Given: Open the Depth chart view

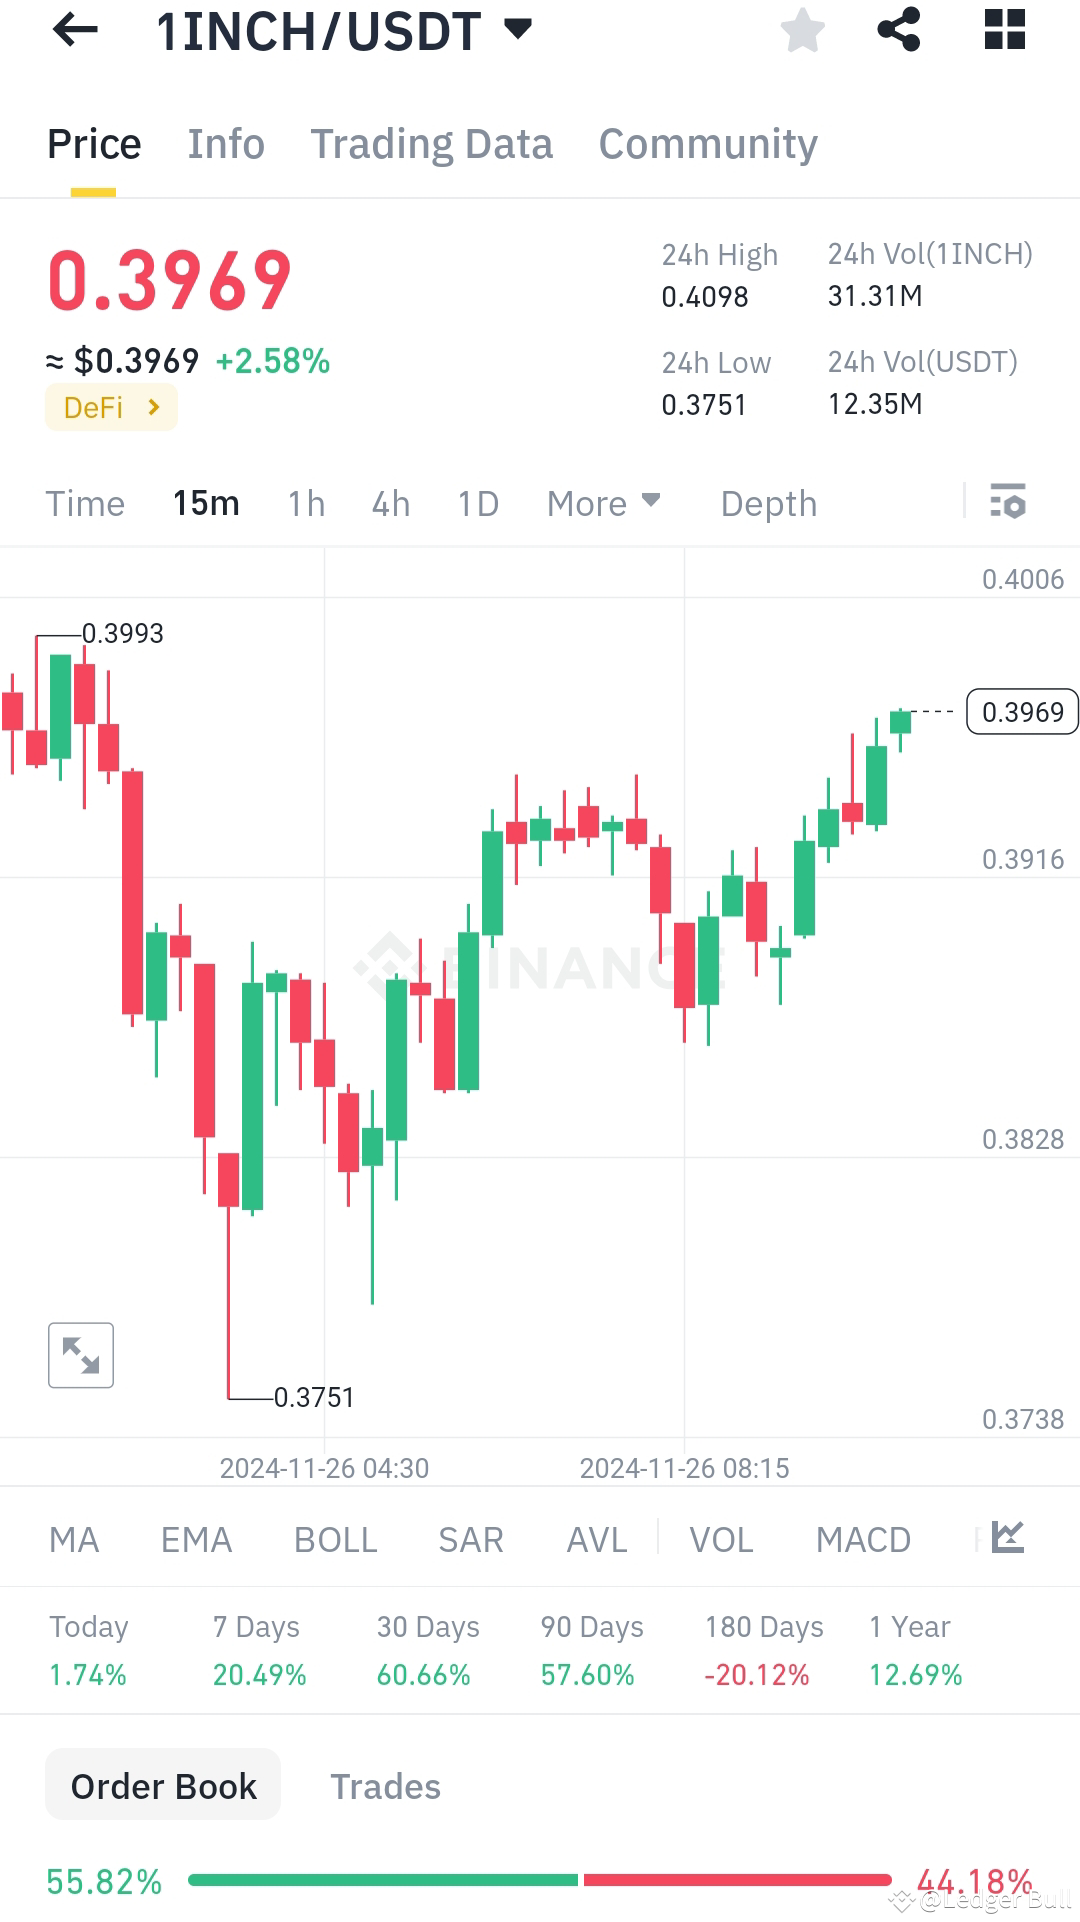Looking at the screenshot, I should click(x=768, y=503).
